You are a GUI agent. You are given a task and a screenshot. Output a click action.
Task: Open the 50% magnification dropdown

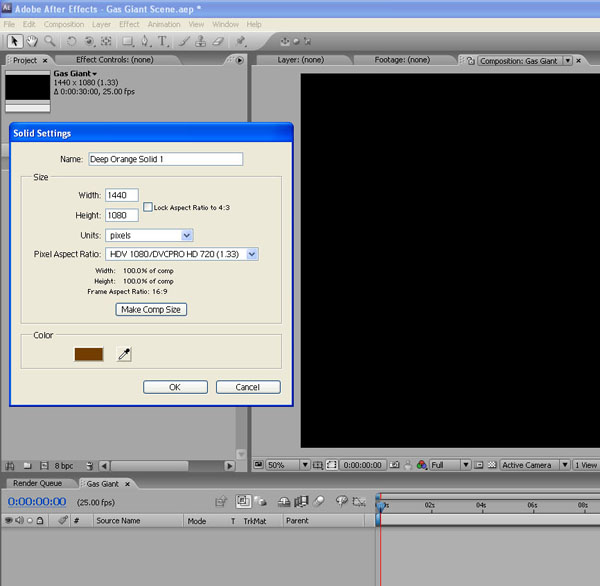[284, 465]
